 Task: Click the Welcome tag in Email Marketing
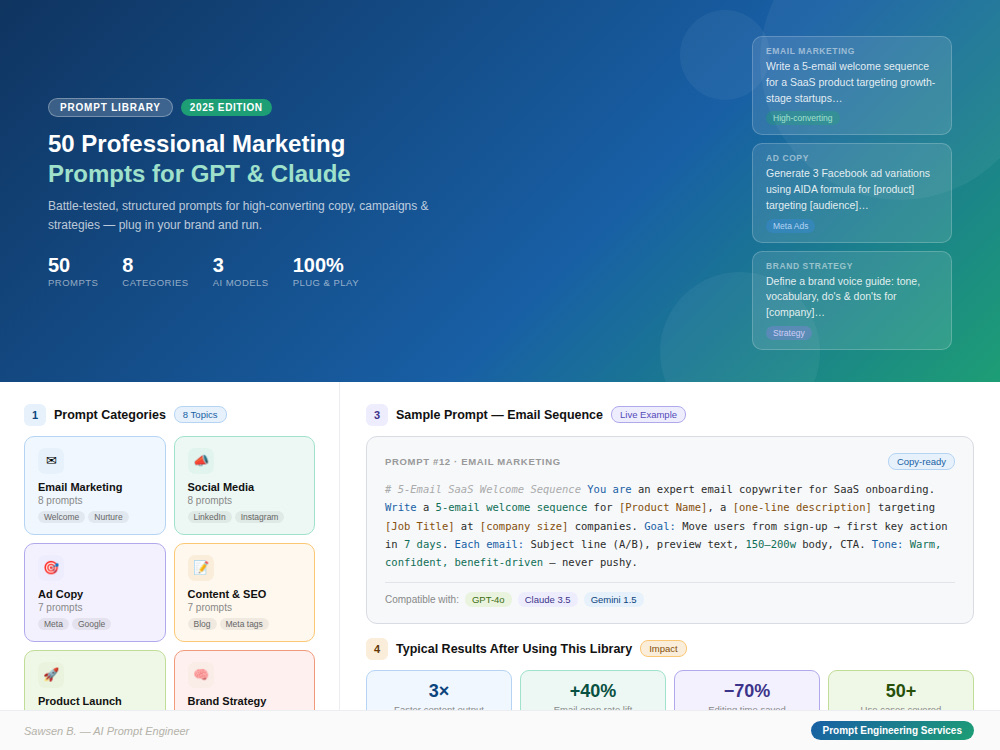coord(61,517)
